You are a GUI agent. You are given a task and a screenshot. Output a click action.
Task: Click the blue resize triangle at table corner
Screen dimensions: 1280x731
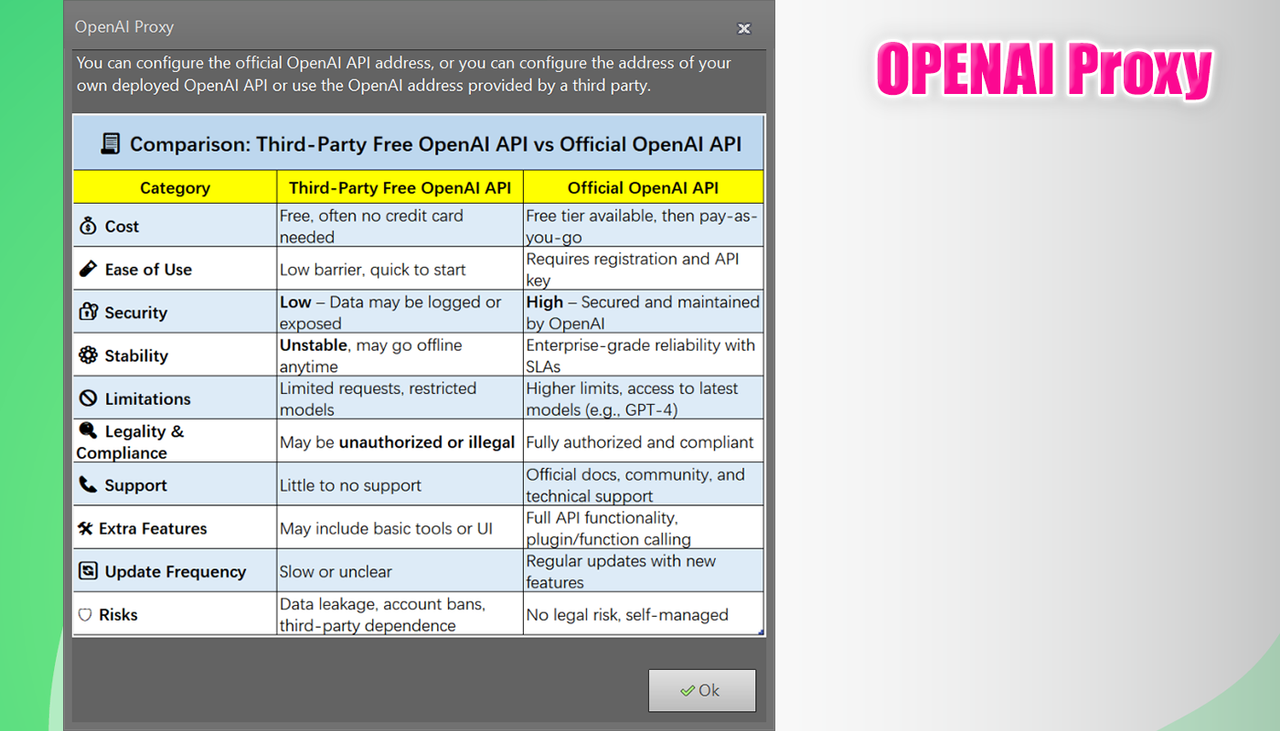coord(759,631)
